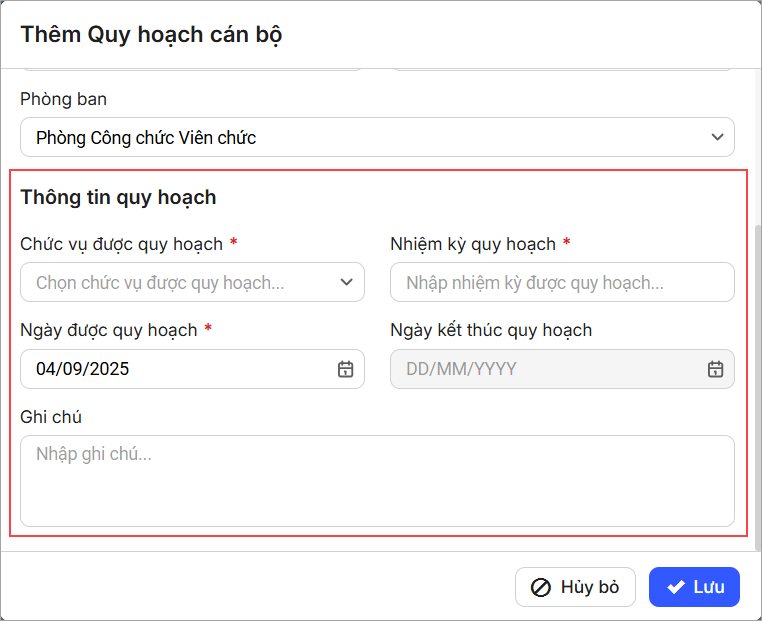Expand Phòng ban dropdown using its chevron
This screenshot has height=621, width=762.
click(x=716, y=137)
